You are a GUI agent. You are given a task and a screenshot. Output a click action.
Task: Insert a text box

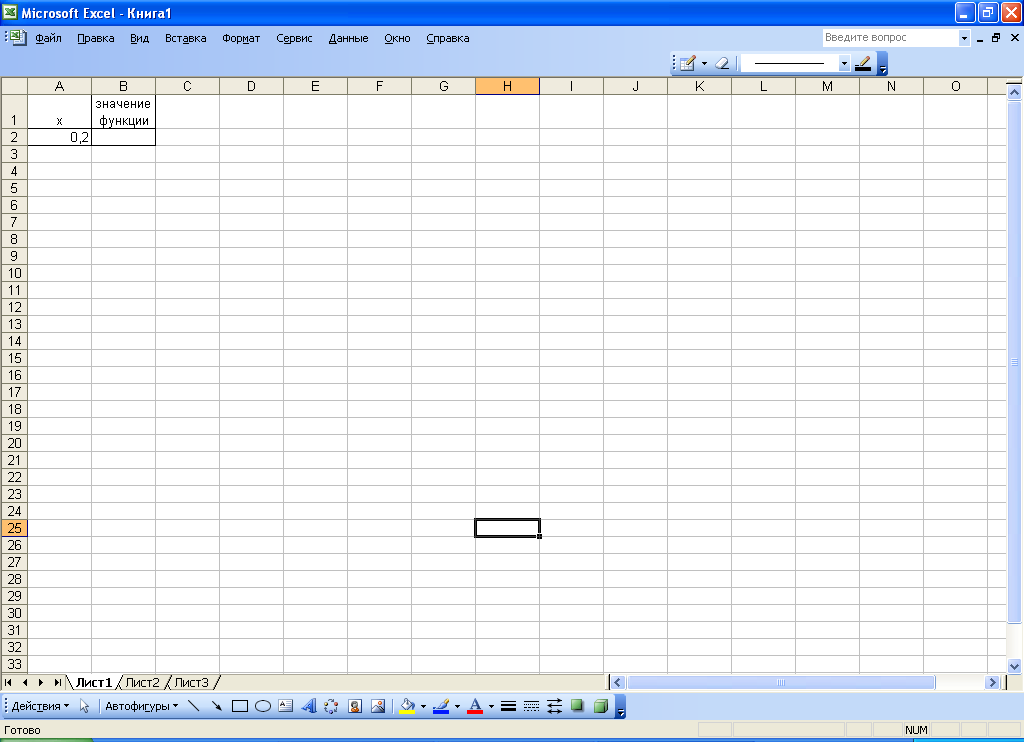[x=285, y=705]
